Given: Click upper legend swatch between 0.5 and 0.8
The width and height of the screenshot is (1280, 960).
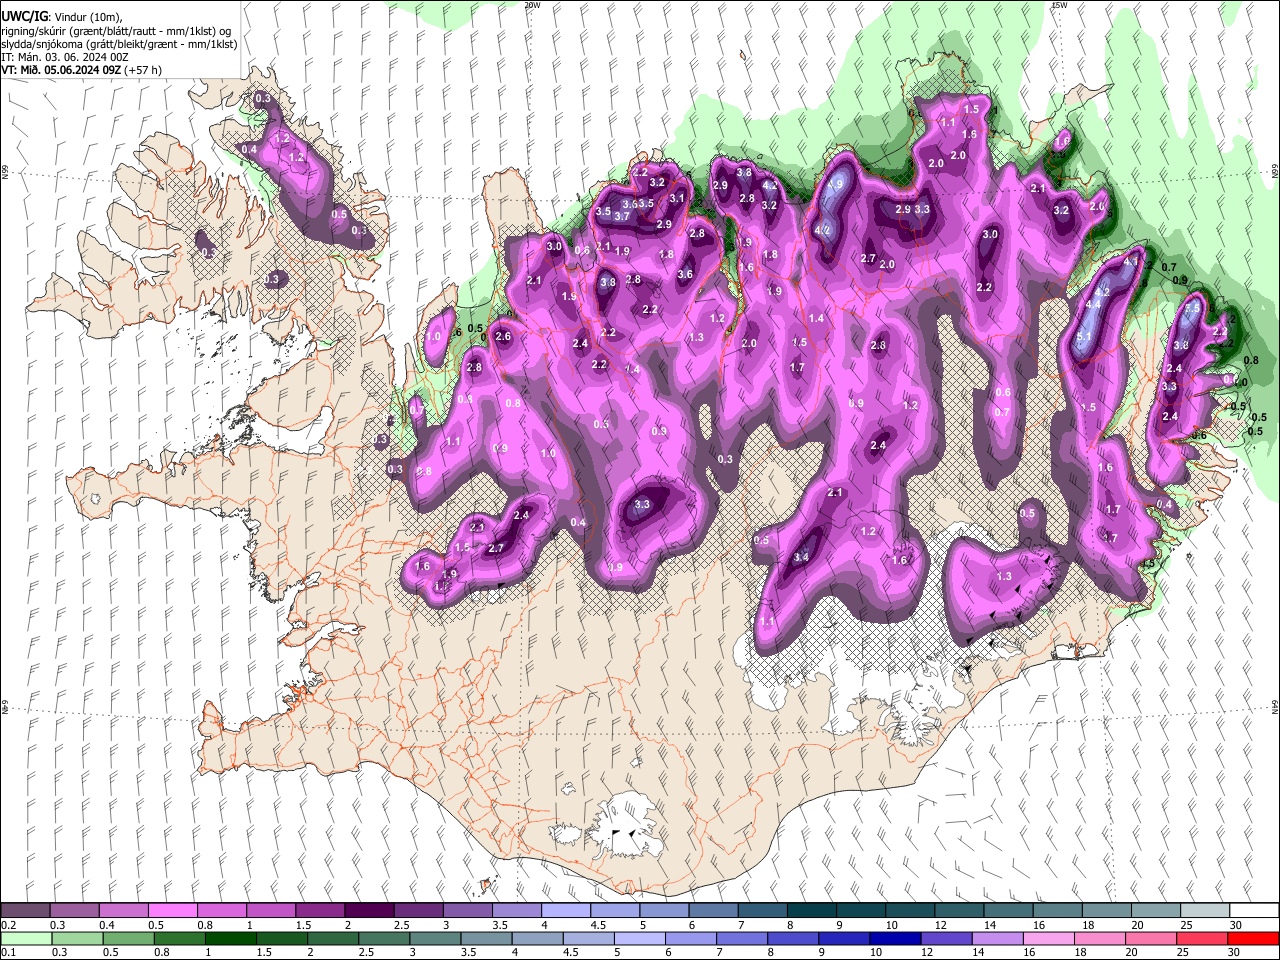Looking at the screenshot, I should point(172,911).
